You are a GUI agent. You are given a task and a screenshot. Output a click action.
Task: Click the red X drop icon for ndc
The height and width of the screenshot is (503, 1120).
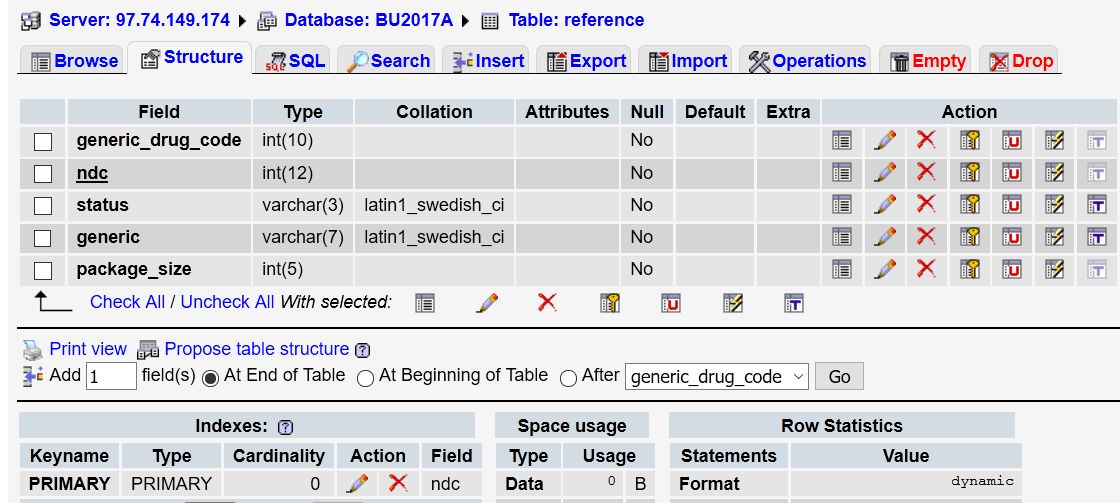click(927, 173)
